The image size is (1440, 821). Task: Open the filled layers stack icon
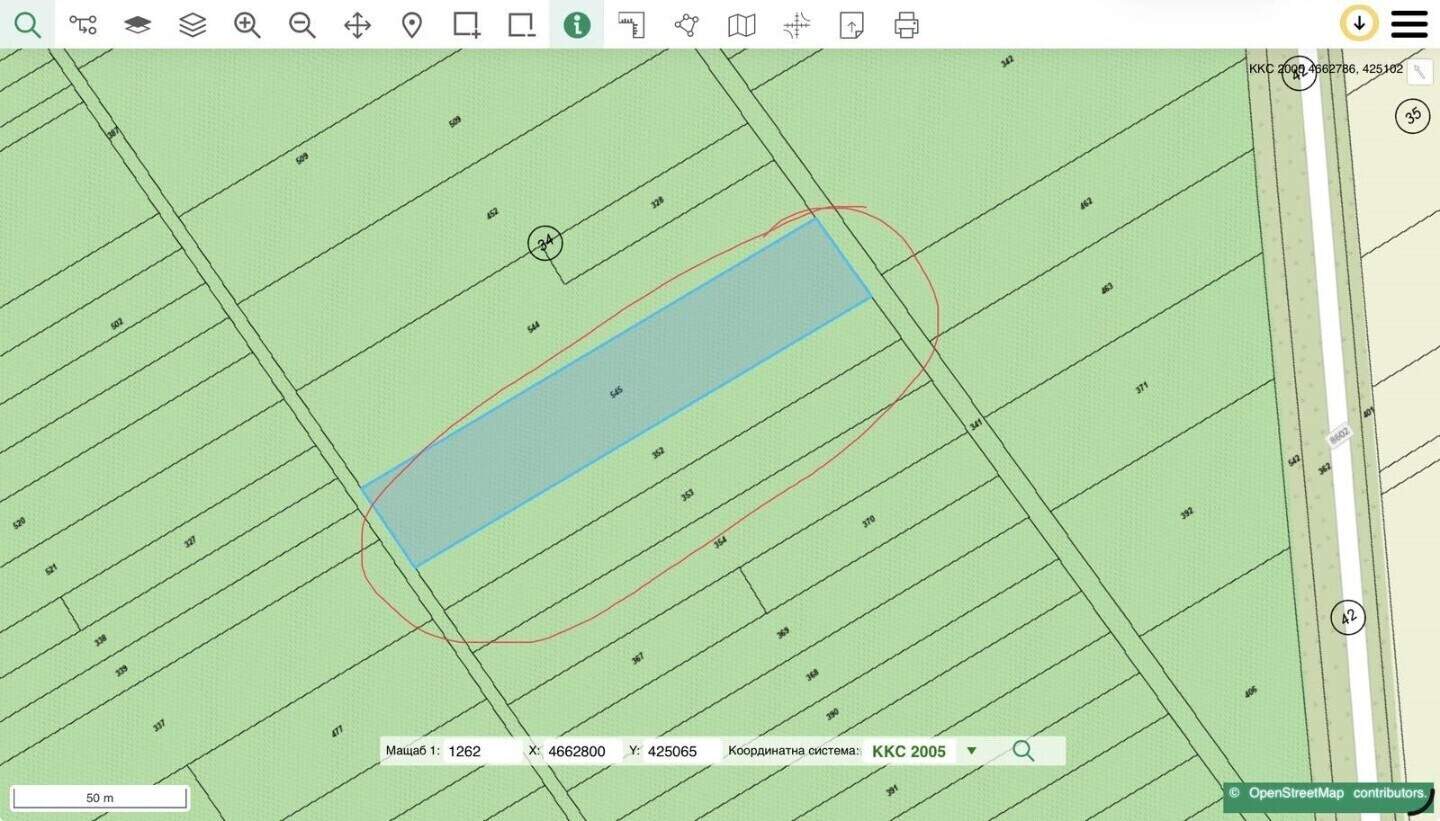138,25
